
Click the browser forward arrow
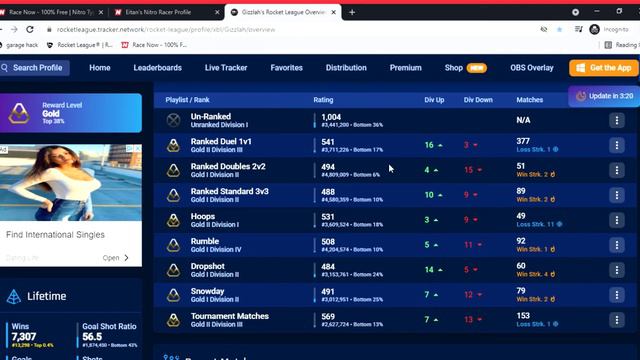tap(14, 29)
